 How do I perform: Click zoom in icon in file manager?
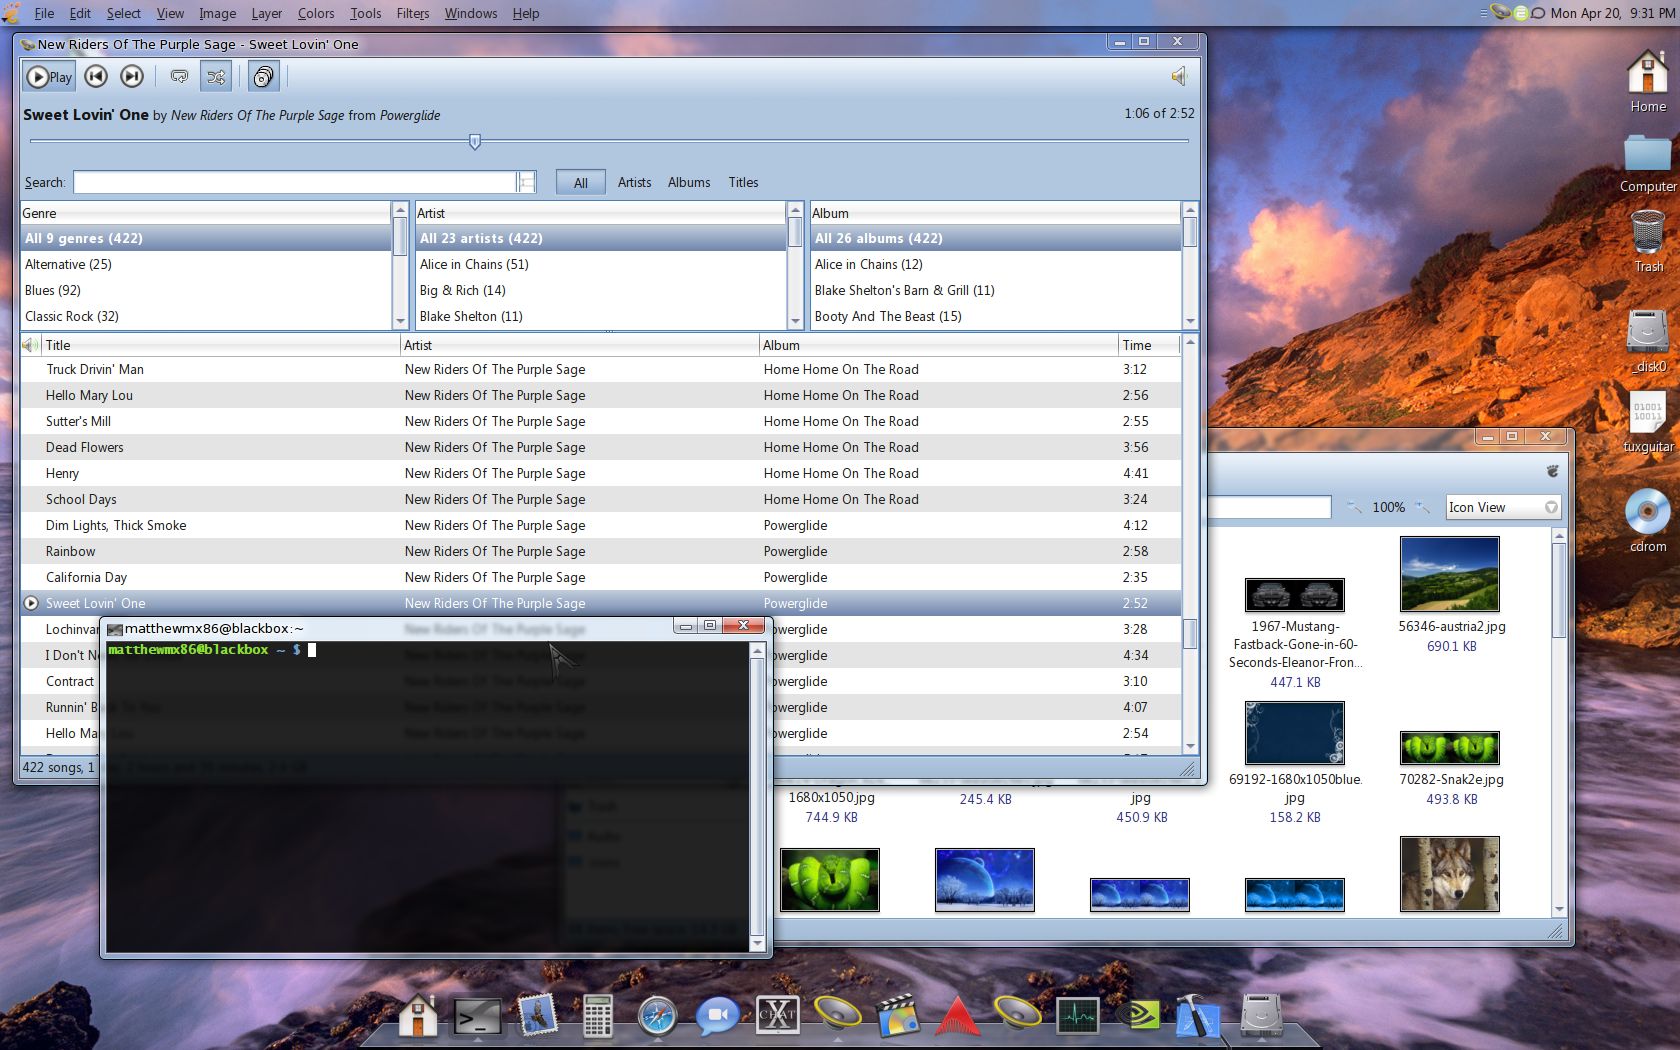coord(1424,507)
